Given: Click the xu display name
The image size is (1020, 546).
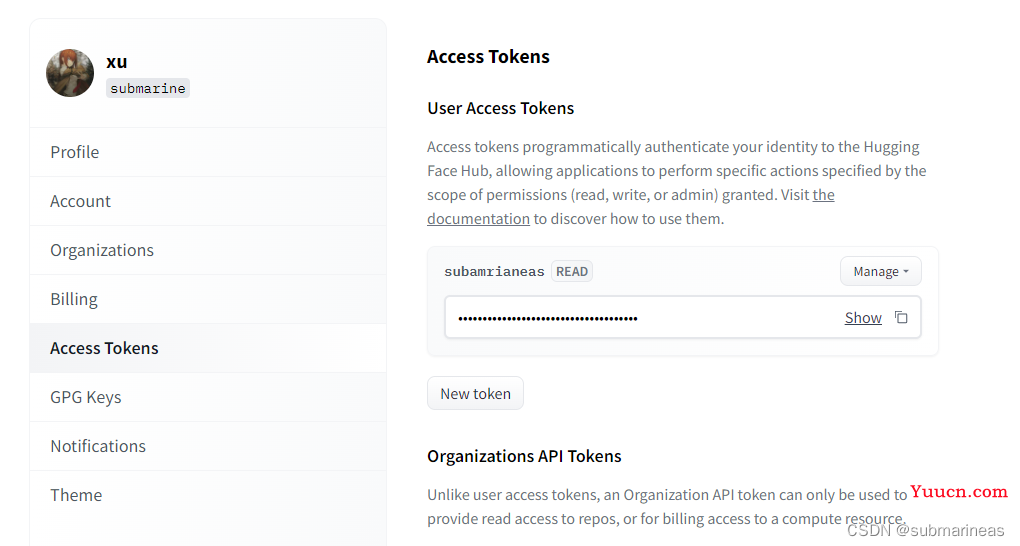Looking at the screenshot, I should (x=117, y=62).
